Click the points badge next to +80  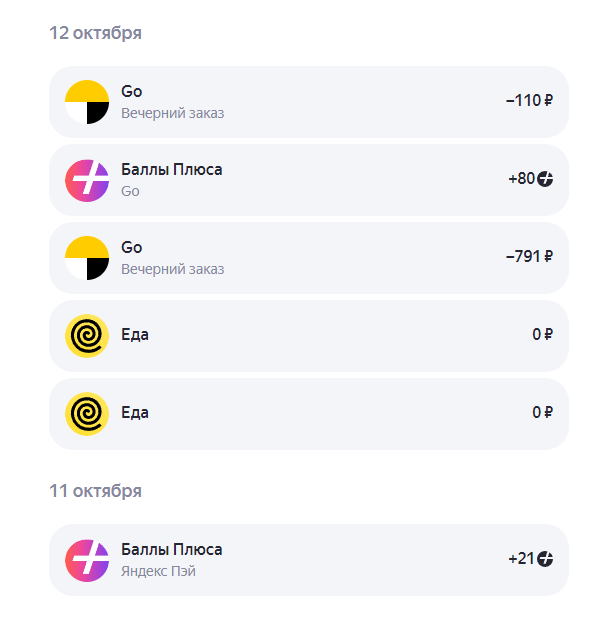click(545, 179)
